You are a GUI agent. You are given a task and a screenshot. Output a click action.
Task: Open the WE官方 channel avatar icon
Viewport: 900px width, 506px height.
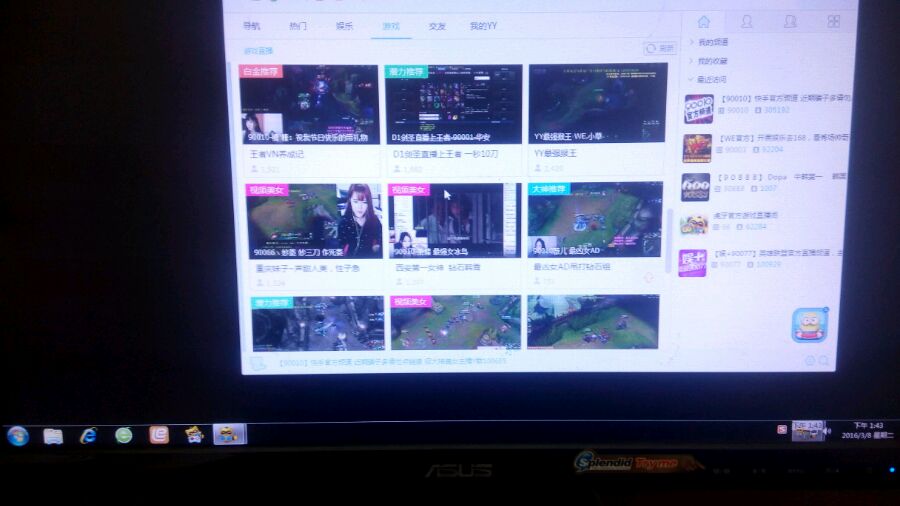(x=697, y=148)
